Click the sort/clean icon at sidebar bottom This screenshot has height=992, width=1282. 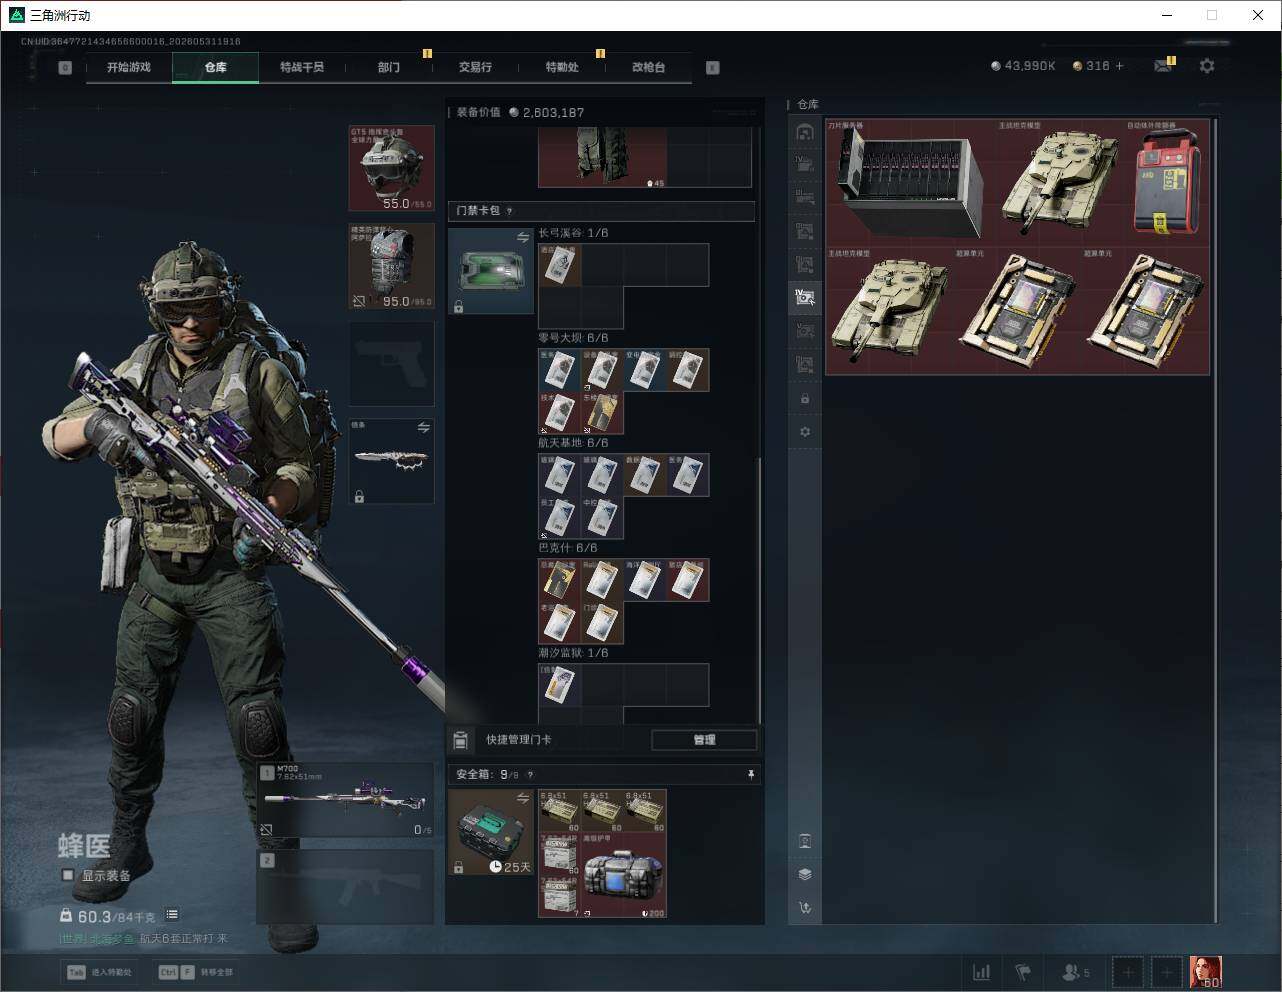[x=805, y=908]
